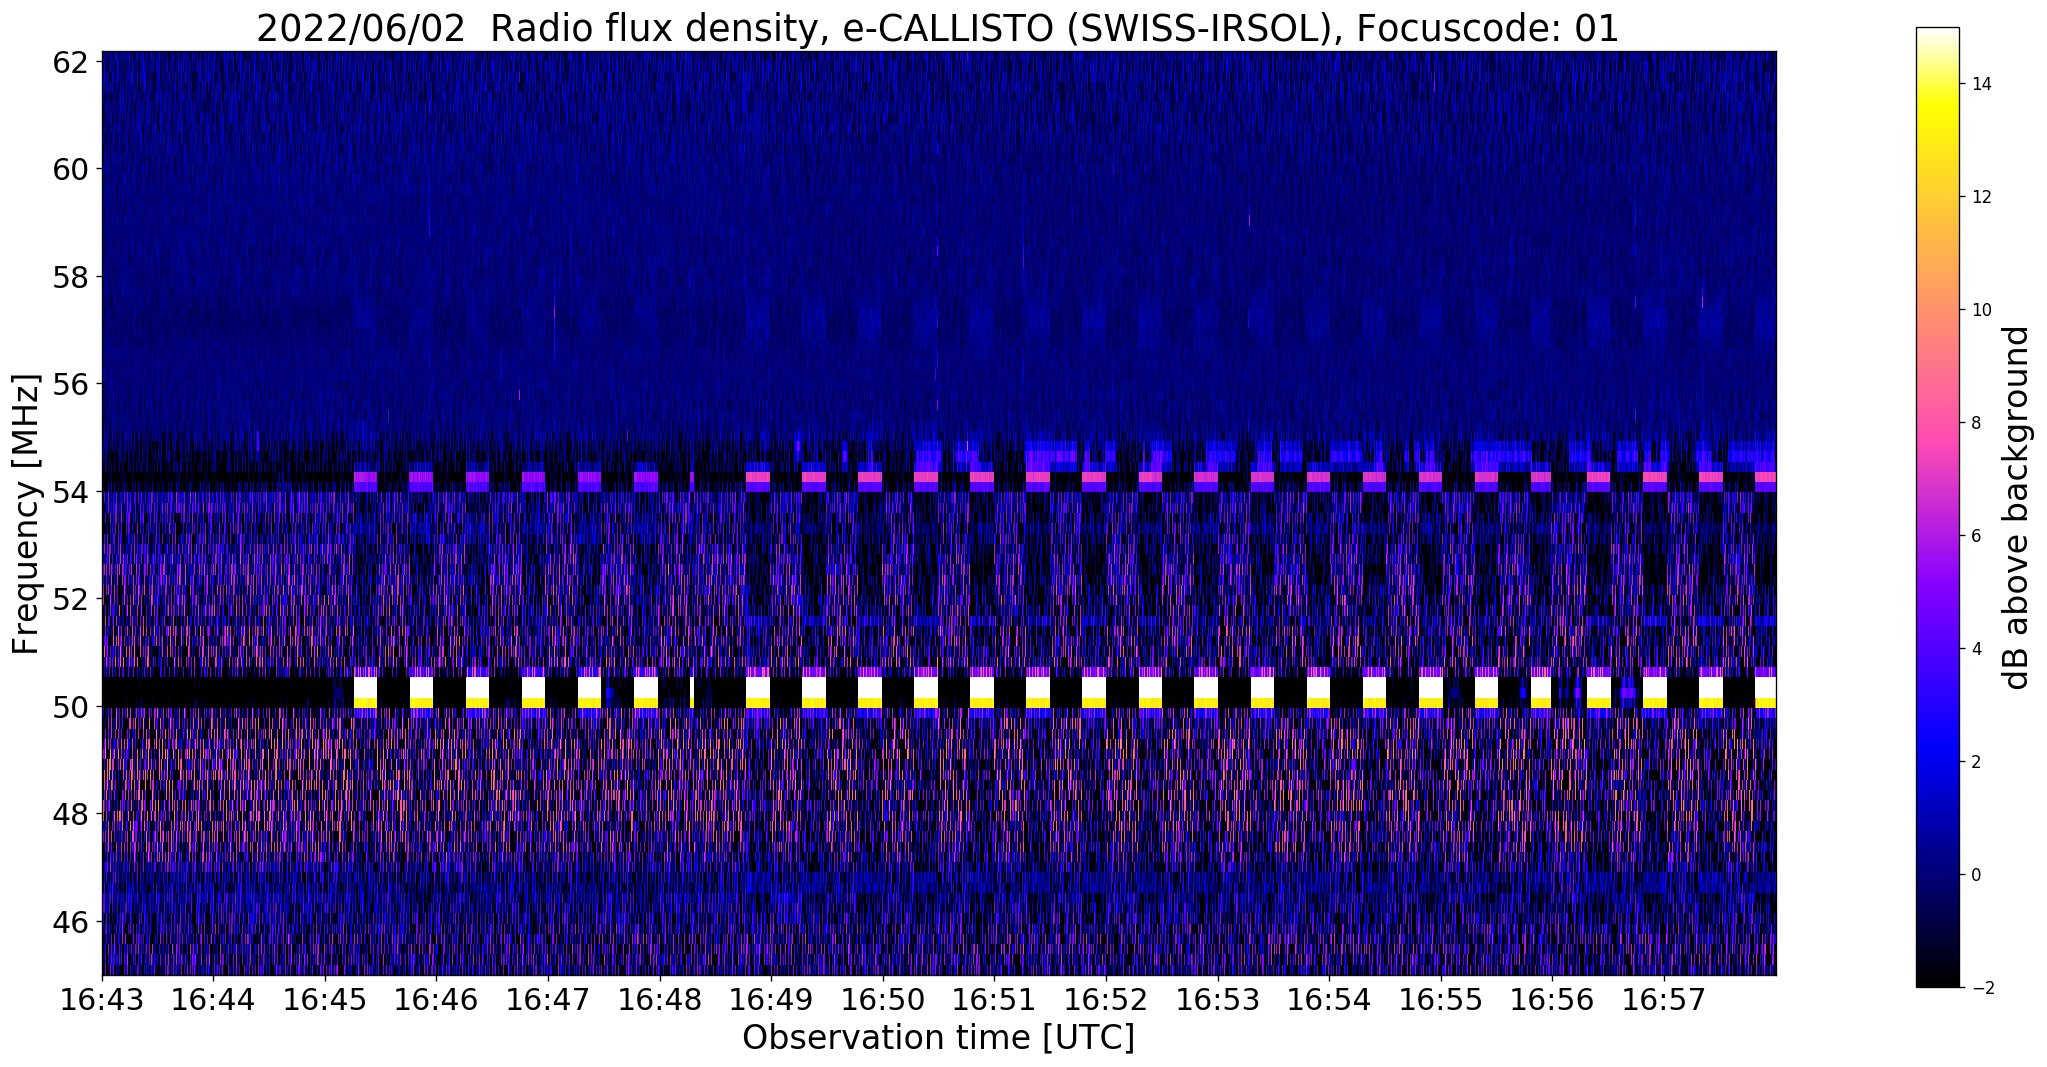This screenshot has height=1067, width=2047.
Task: Click the 46 MHz frequency tick label
Action: 71,921
